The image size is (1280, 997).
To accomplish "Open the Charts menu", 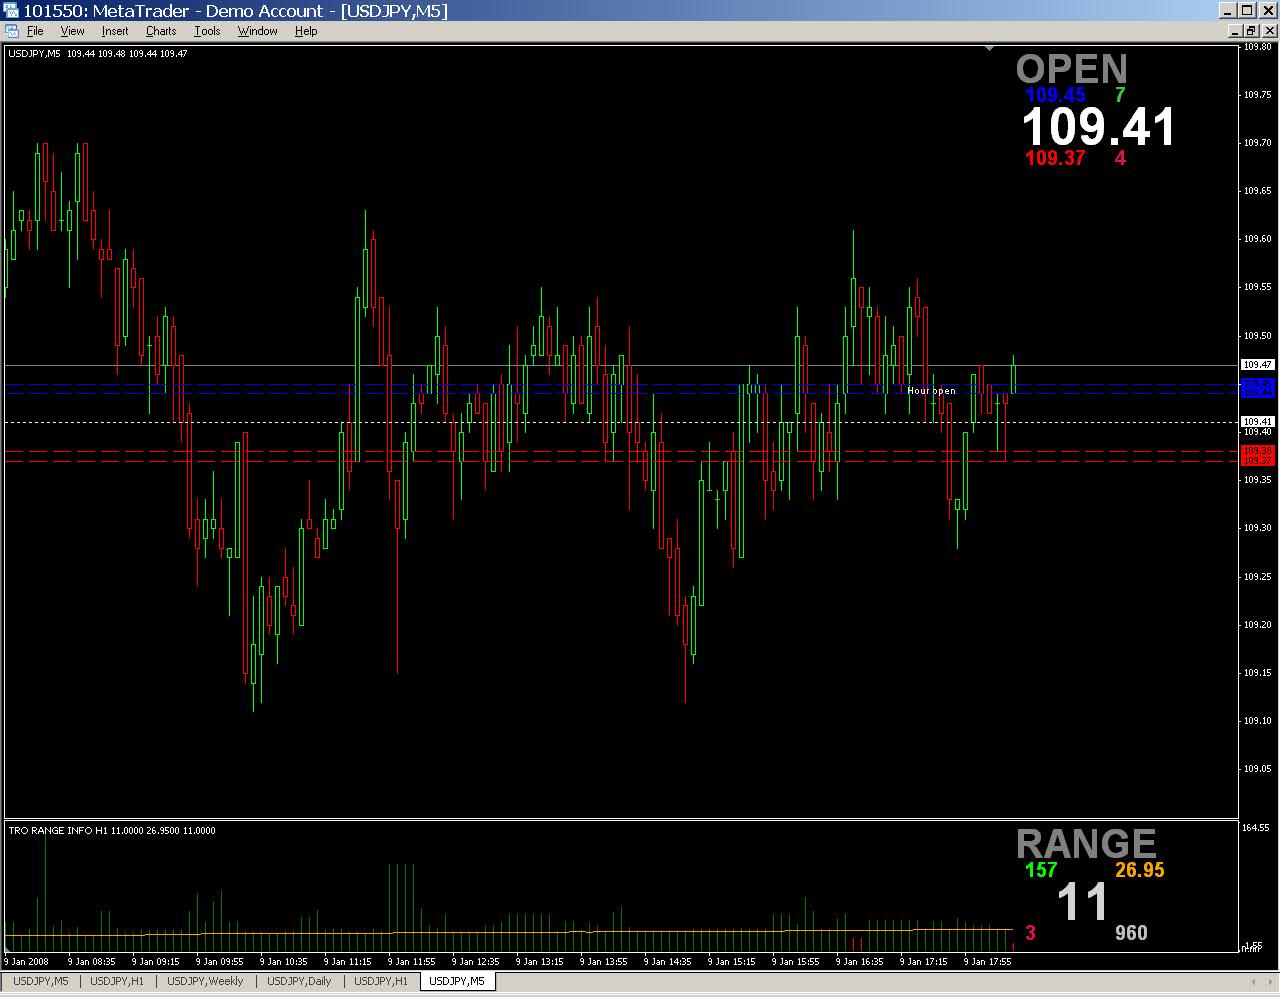I will 161,31.
